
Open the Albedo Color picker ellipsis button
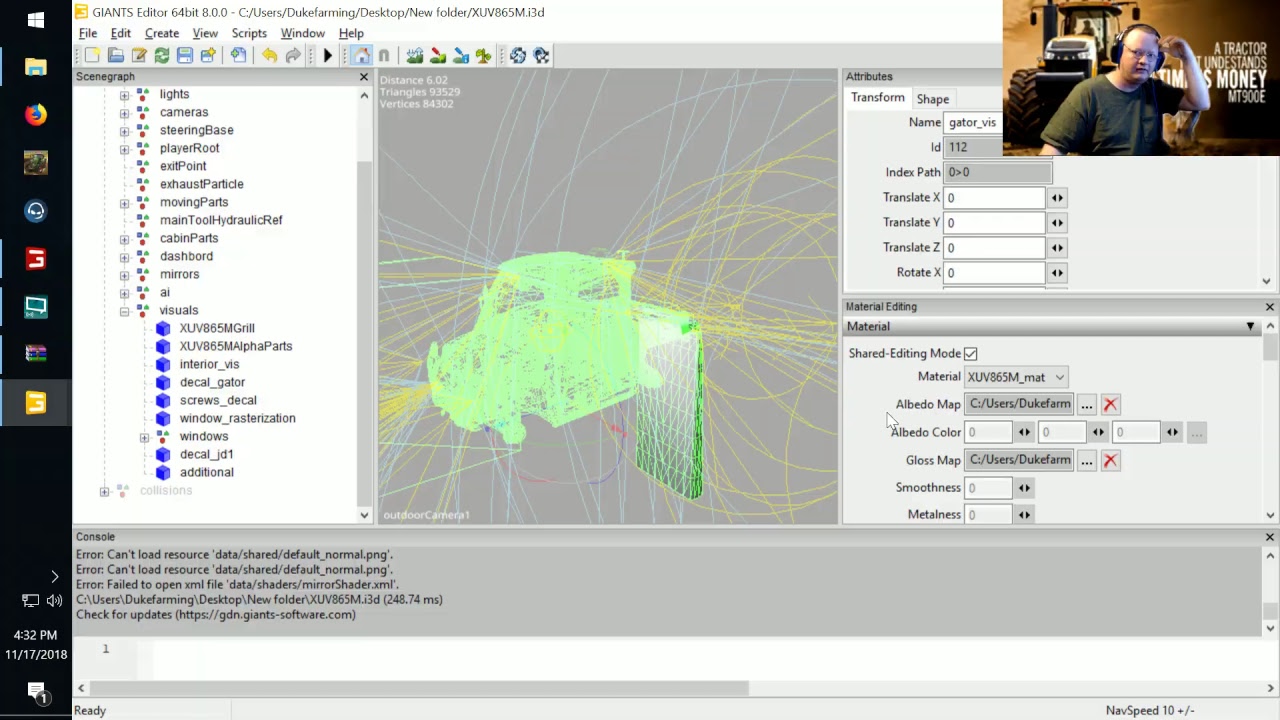(1197, 432)
